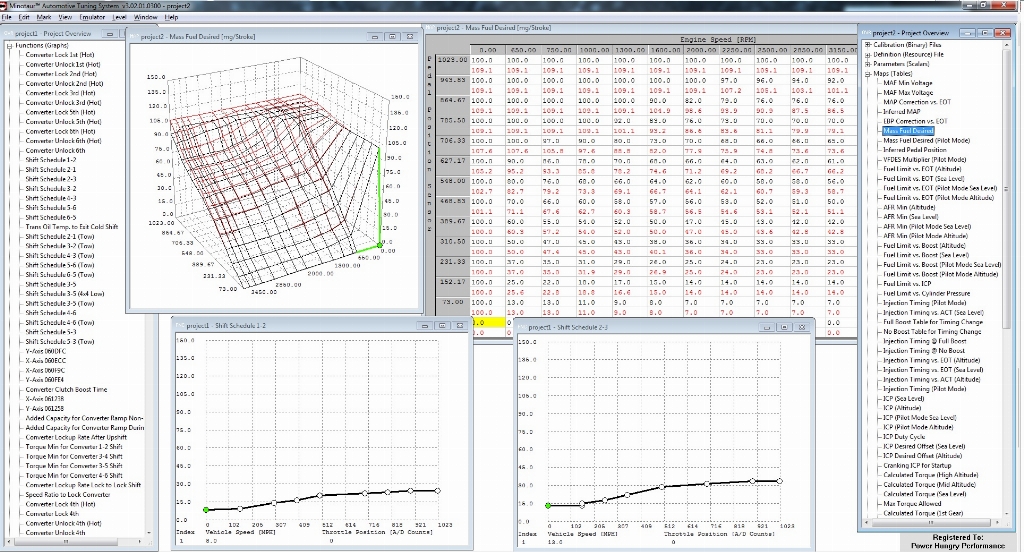Click the 1000.00 RPM column header
This screenshot has width=1024, height=552.
coord(594,50)
